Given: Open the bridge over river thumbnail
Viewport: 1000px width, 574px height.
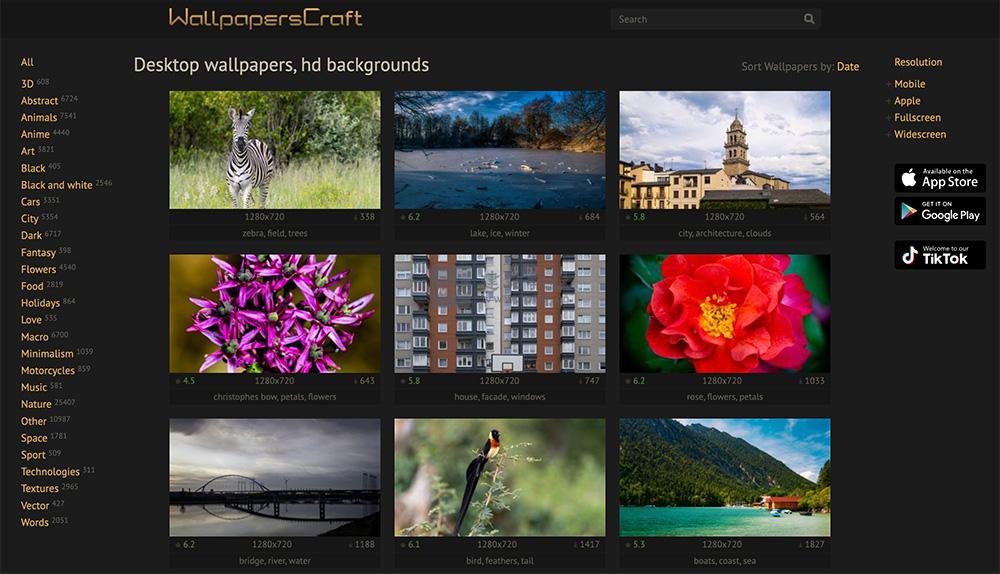Looking at the screenshot, I should 275,477.
